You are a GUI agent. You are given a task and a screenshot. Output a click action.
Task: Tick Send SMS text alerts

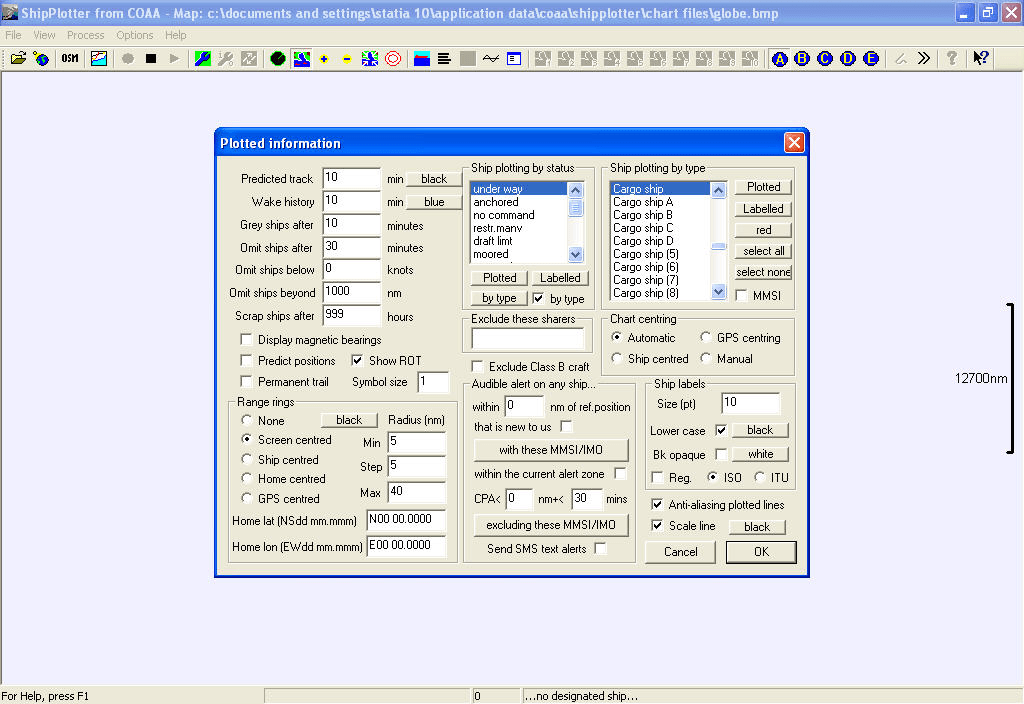(x=600, y=549)
